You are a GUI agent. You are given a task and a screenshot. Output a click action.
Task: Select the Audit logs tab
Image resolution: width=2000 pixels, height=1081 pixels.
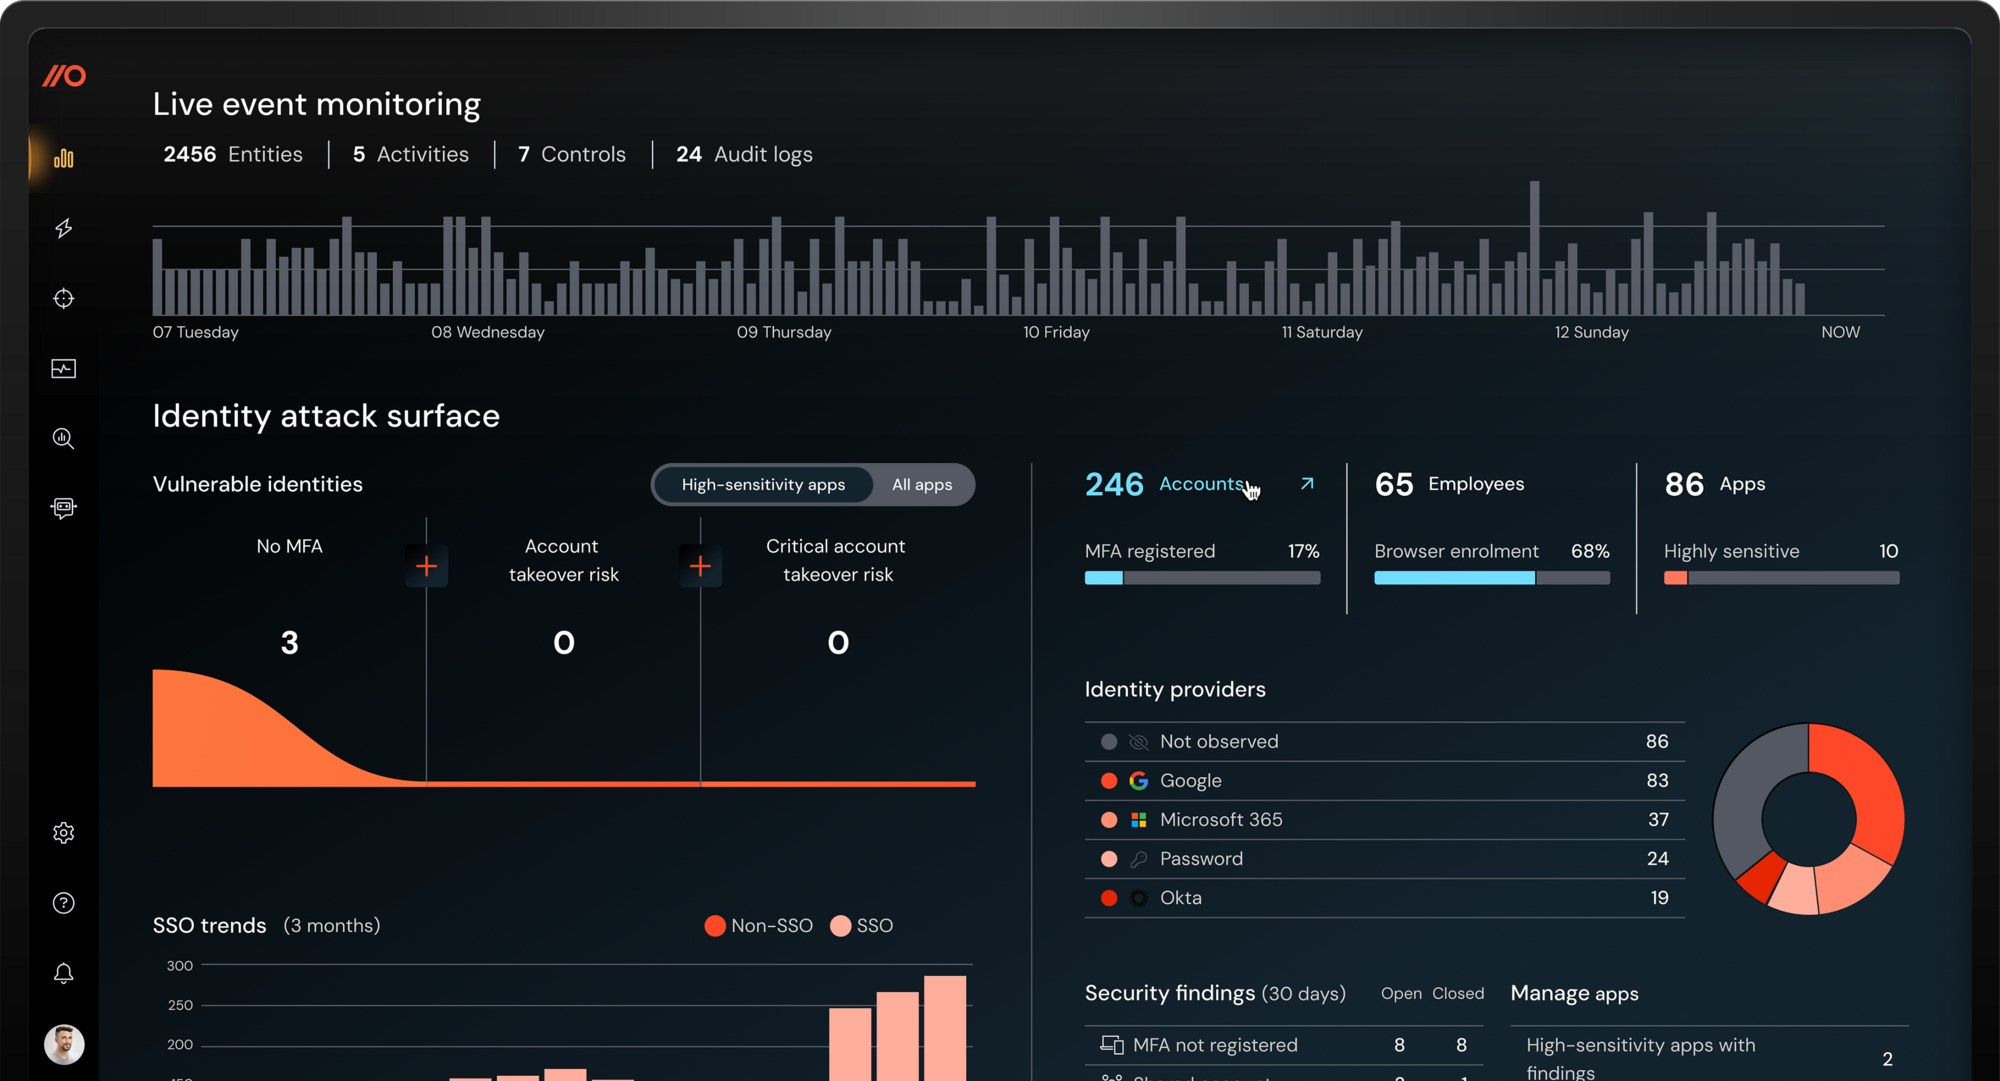[745, 155]
